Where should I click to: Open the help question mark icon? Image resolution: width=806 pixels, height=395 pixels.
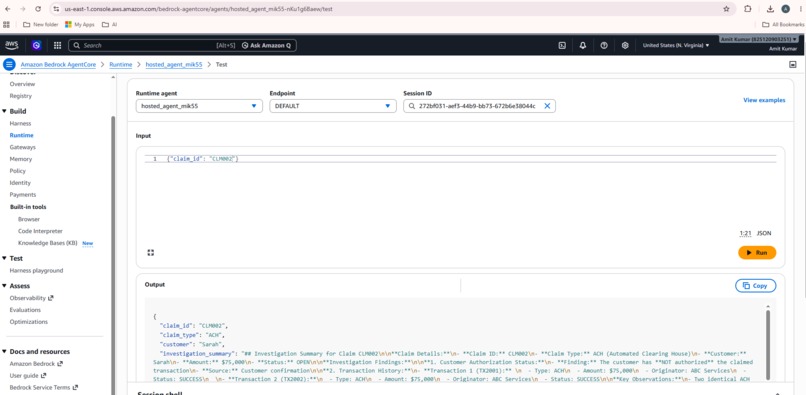(604, 45)
